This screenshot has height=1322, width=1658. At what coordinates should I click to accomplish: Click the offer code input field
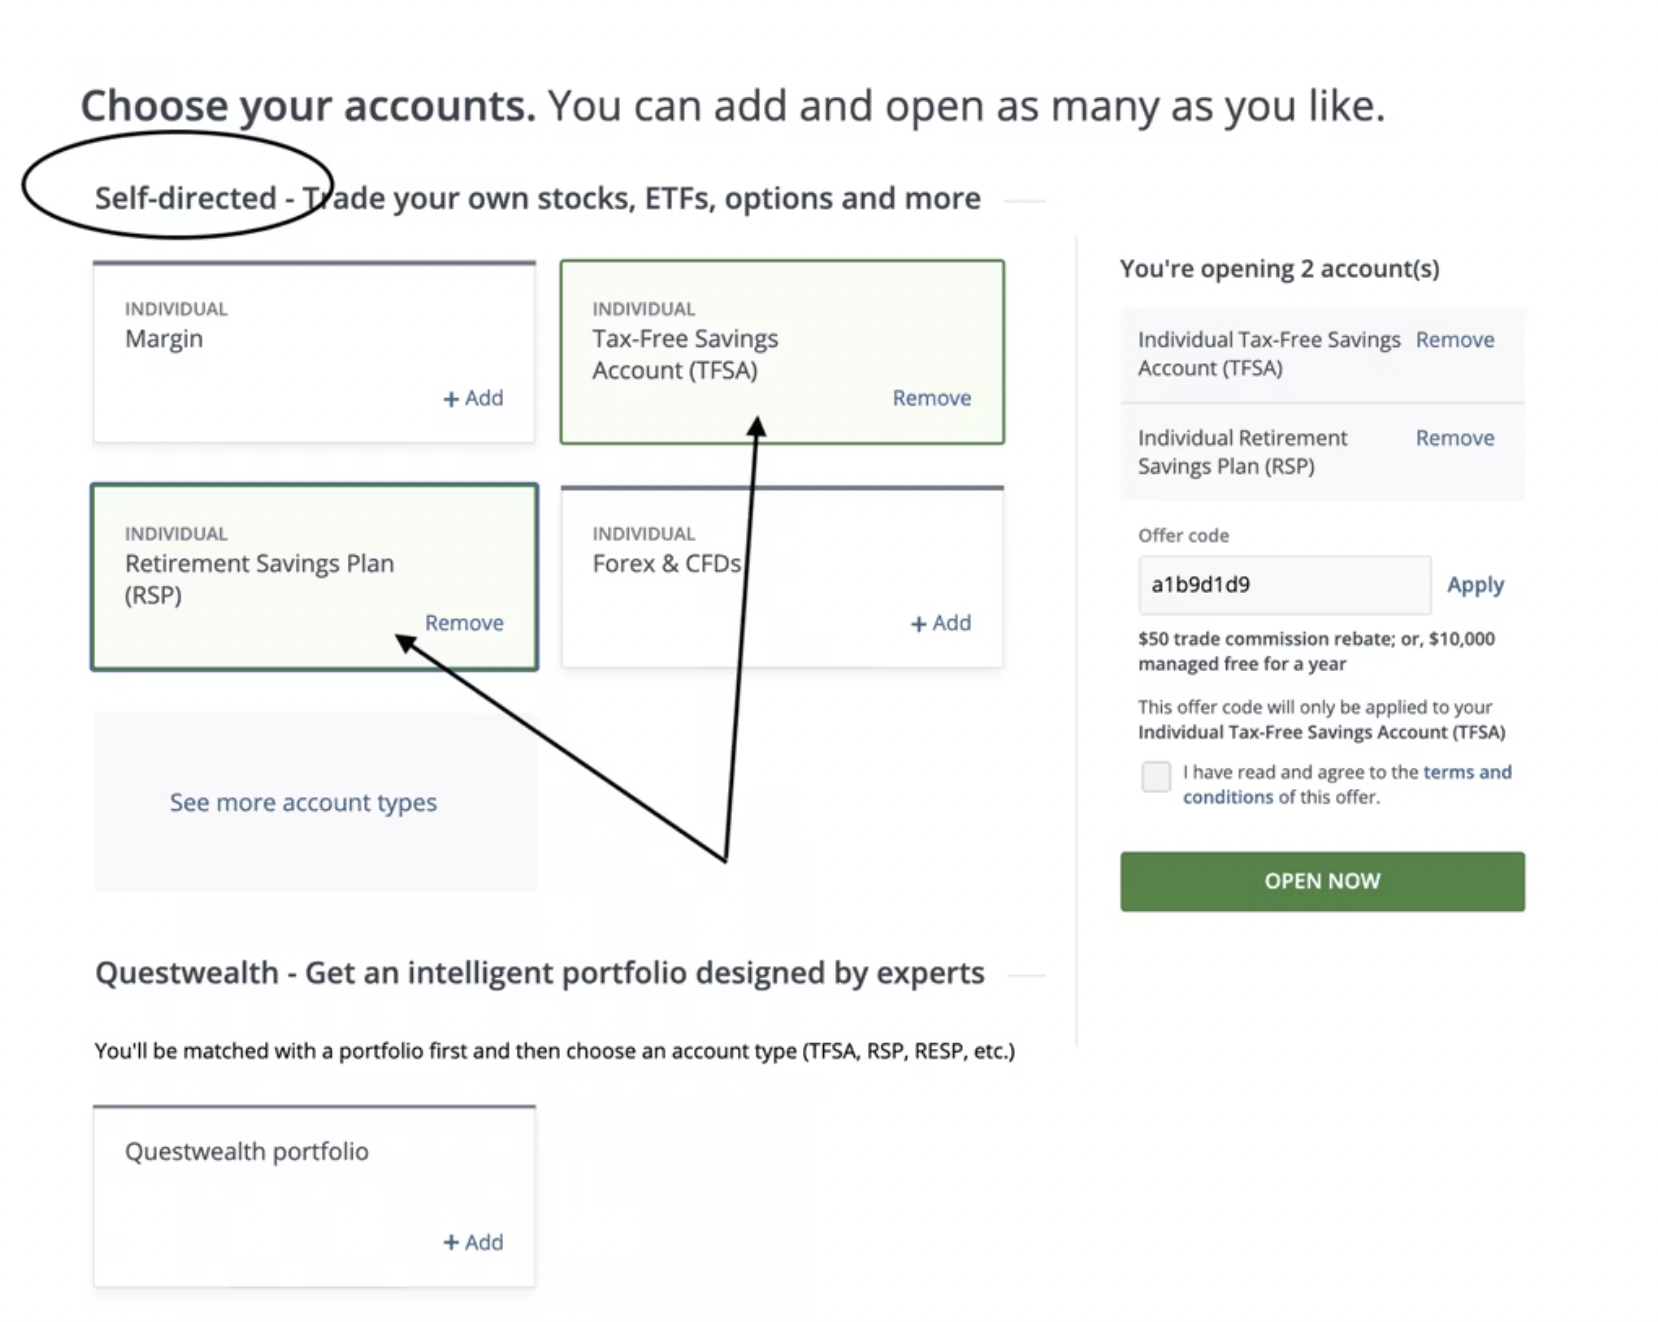1283,585
